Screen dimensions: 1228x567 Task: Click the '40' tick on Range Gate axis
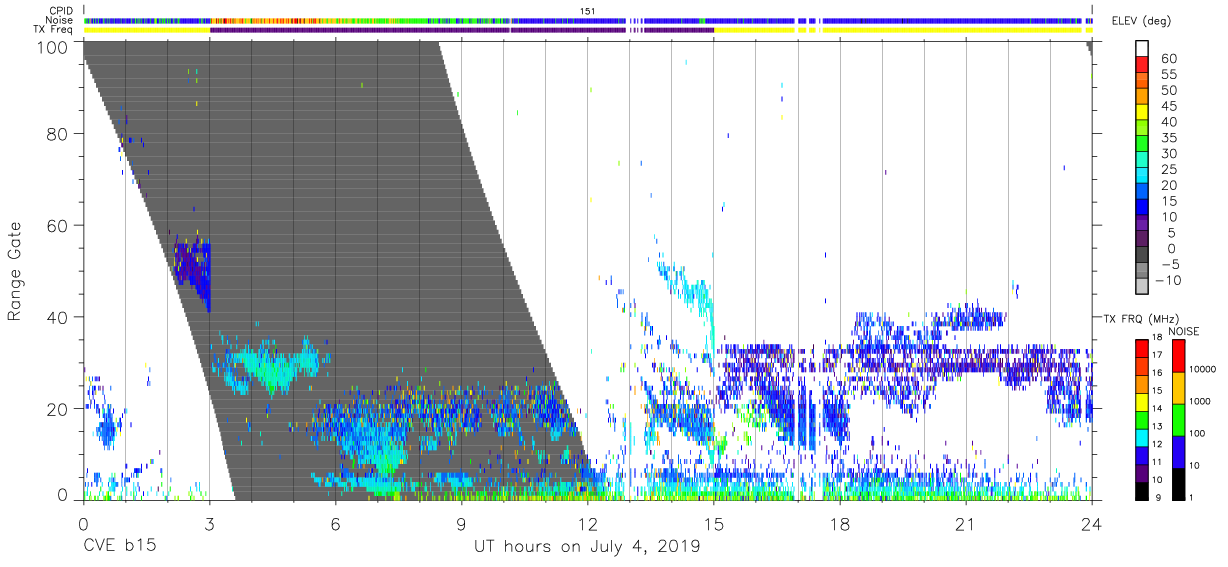point(60,317)
